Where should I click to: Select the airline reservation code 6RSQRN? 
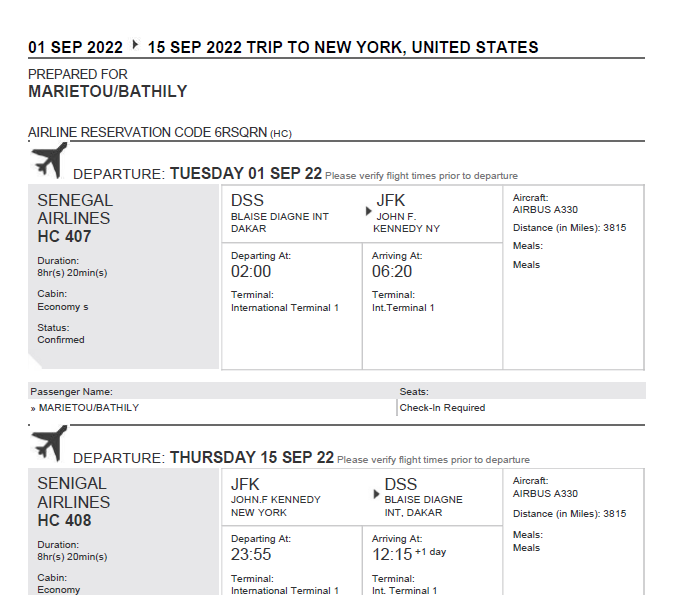point(241,132)
